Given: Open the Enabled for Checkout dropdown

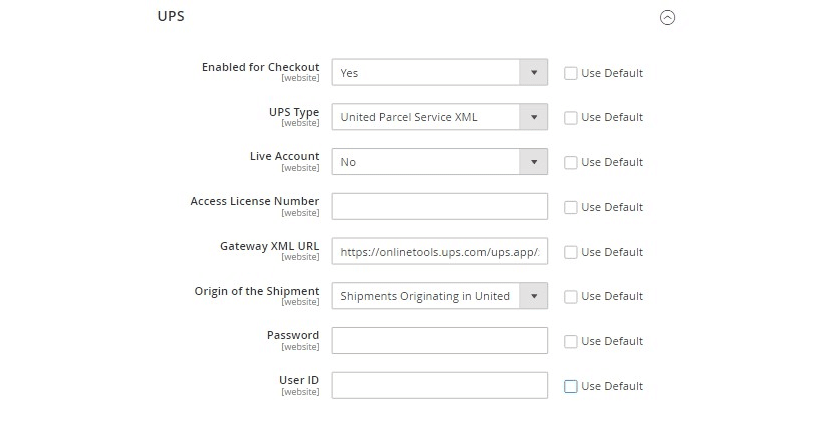Looking at the screenshot, I should [439, 73].
